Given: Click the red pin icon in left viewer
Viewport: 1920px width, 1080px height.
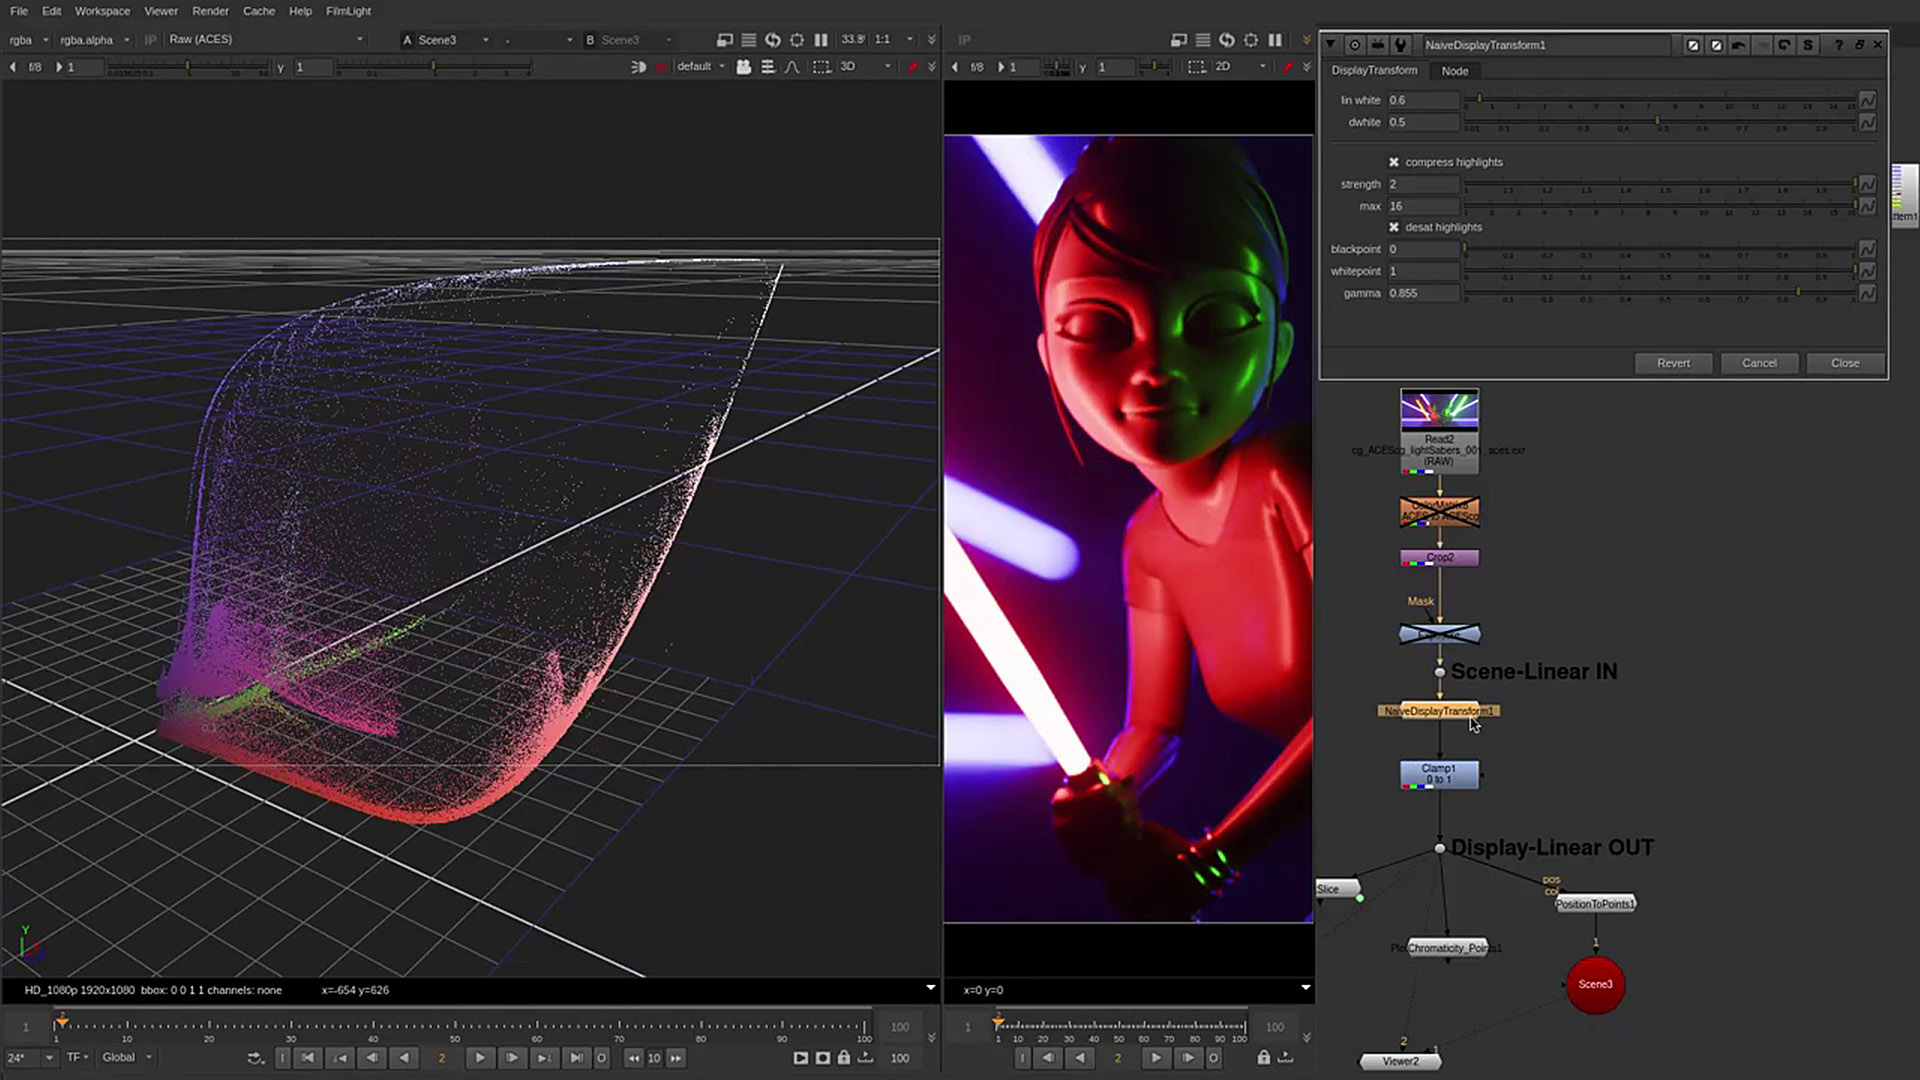Looking at the screenshot, I should [x=912, y=67].
